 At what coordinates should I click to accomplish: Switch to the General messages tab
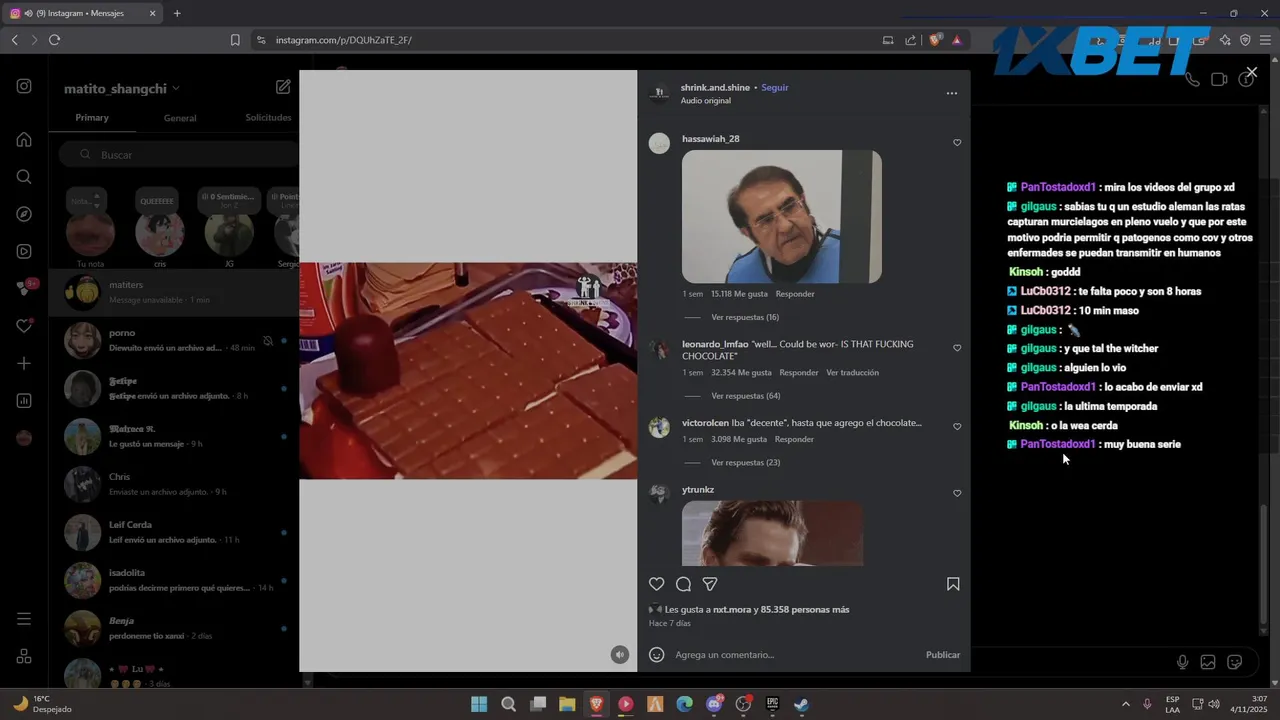coord(180,118)
